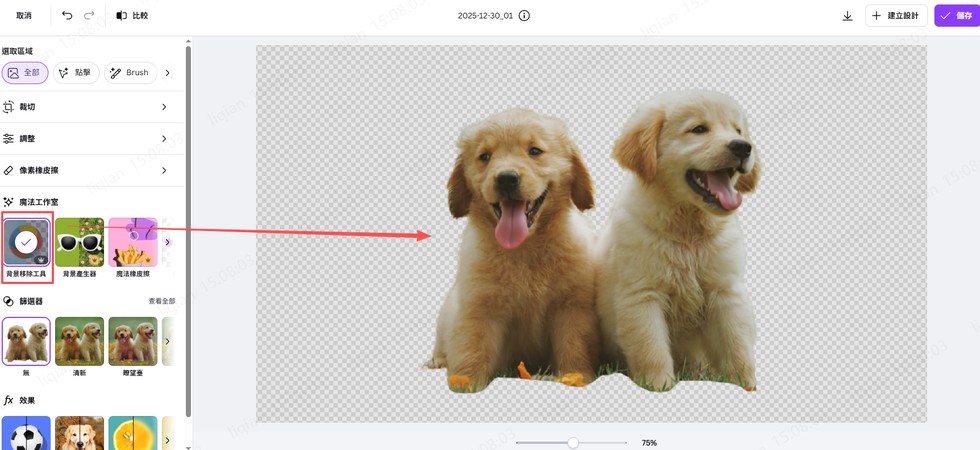The height and width of the screenshot is (450, 980).
Task: Open the info icon beside file name
Action: tap(524, 16)
